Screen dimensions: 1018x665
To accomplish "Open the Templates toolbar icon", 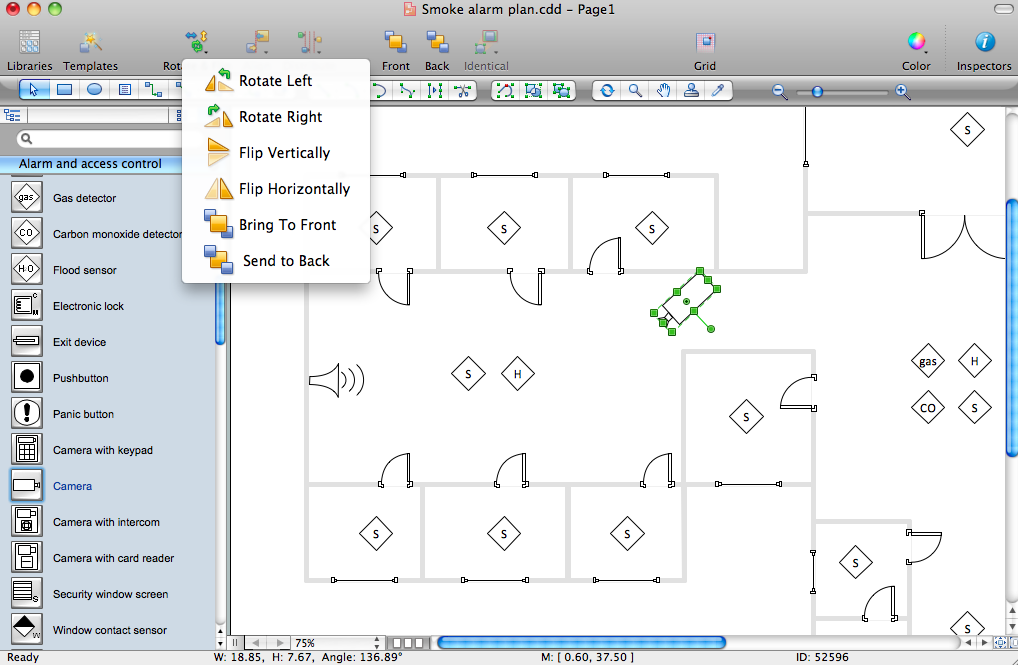I will (x=91, y=43).
